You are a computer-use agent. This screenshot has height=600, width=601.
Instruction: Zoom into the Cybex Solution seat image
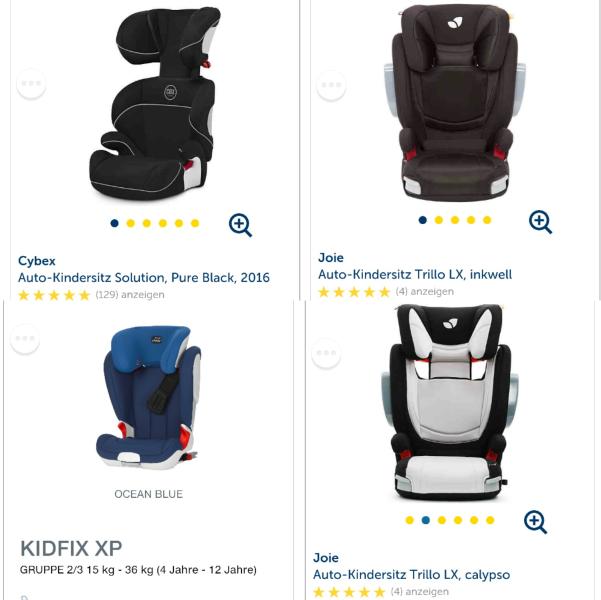tap(240, 225)
